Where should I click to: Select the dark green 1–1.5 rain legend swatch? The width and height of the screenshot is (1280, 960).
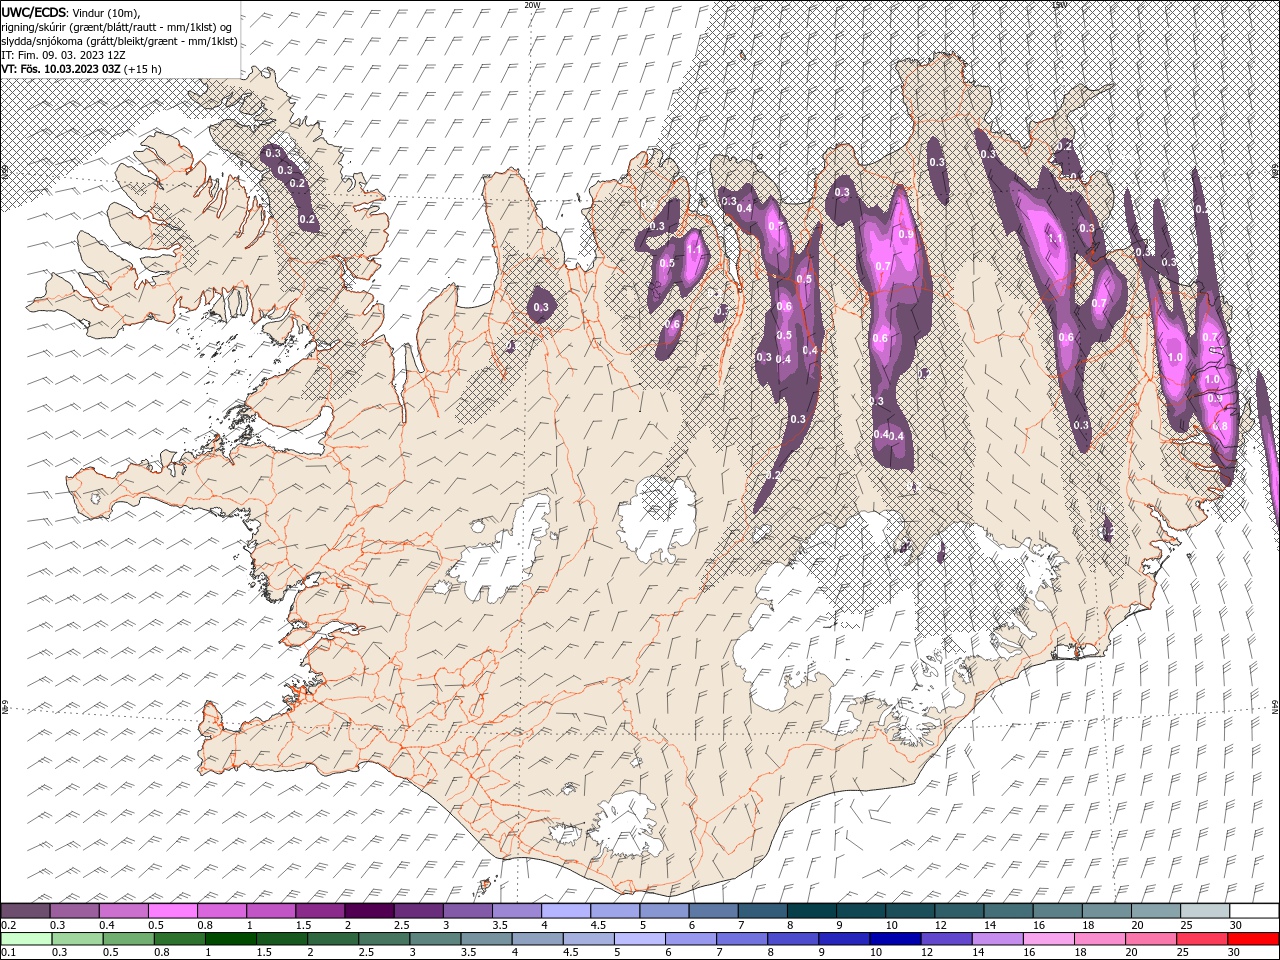point(231,939)
